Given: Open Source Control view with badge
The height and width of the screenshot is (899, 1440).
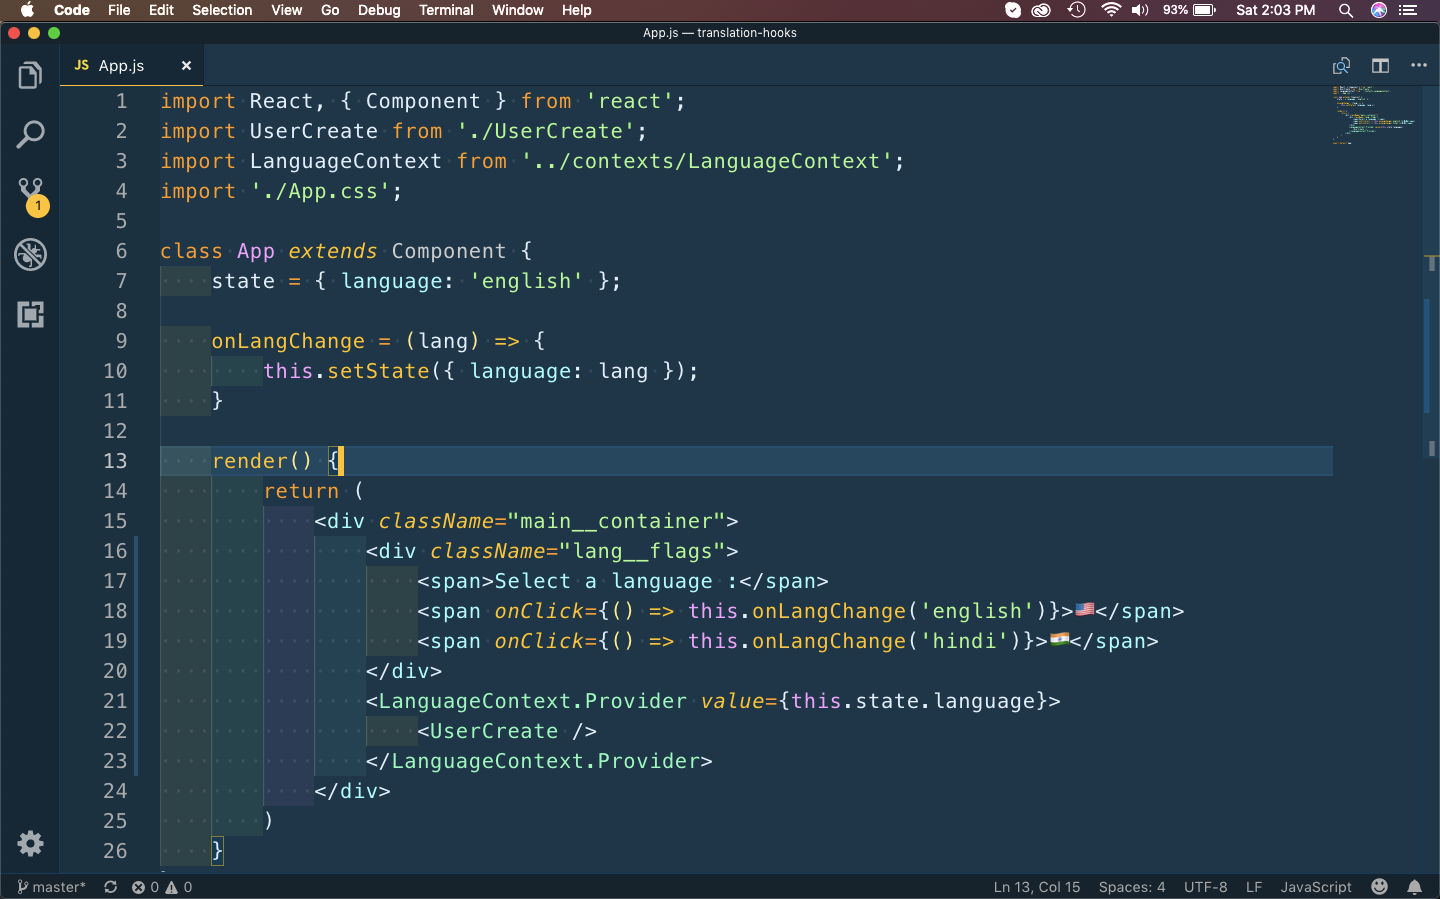Looking at the screenshot, I should [30, 195].
